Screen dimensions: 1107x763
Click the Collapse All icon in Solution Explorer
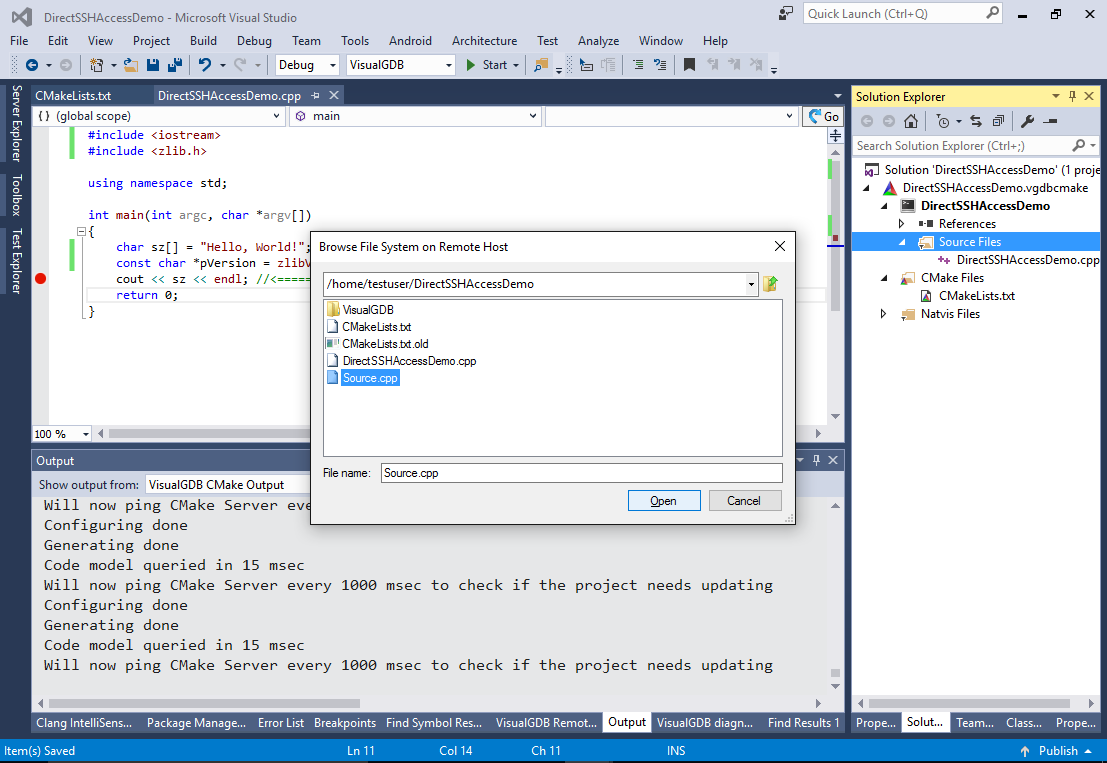(998, 121)
